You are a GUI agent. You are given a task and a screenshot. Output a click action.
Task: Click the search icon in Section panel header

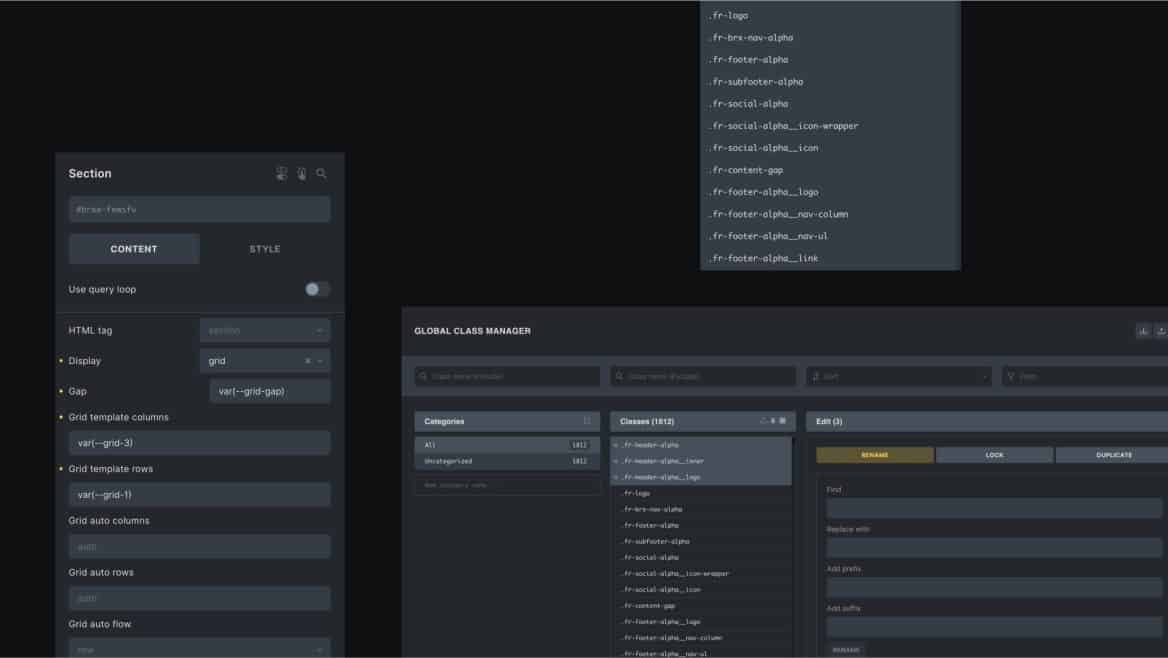click(x=321, y=174)
